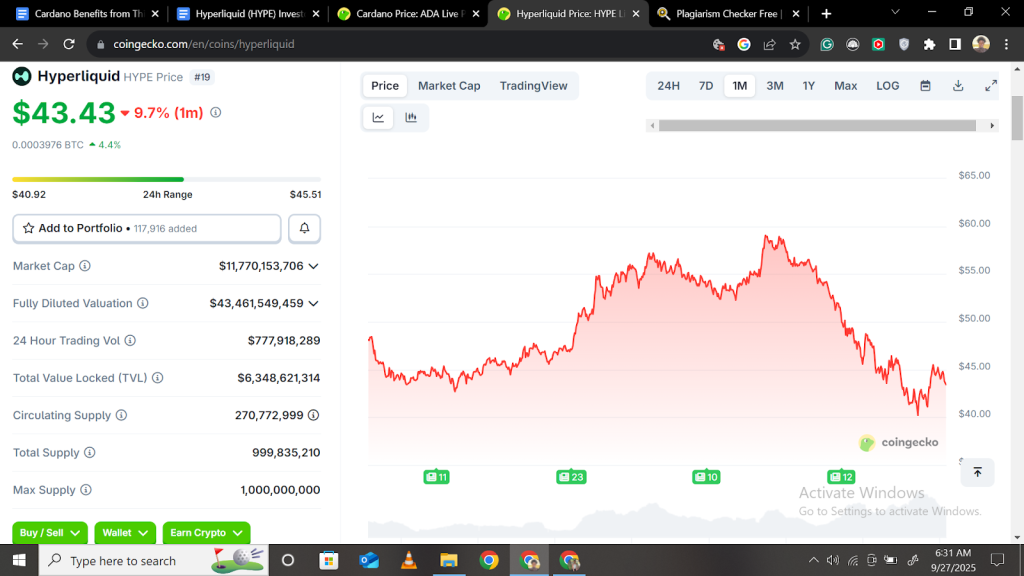Screen dimensions: 1024x576
Task: Switch to Hyperliquid (HYPE) Invest document tab
Action: [248, 14]
